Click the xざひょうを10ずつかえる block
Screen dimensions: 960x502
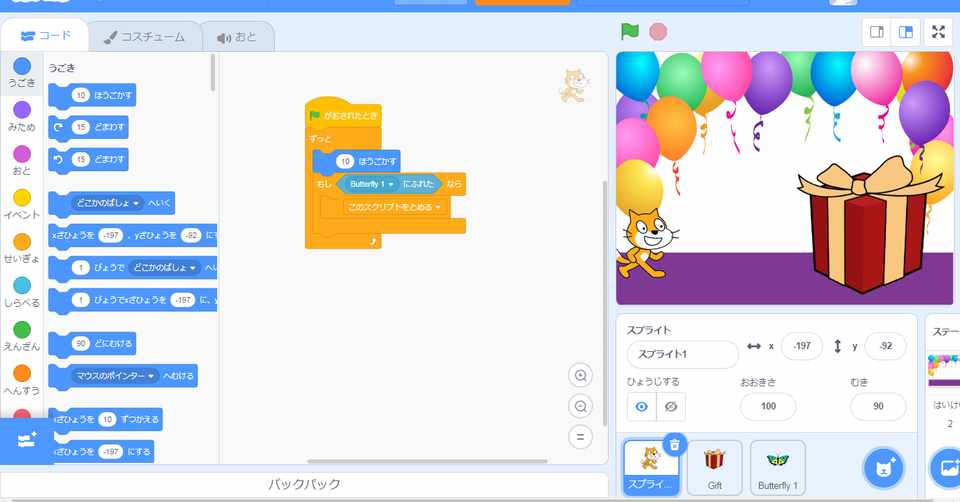tap(107, 419)
